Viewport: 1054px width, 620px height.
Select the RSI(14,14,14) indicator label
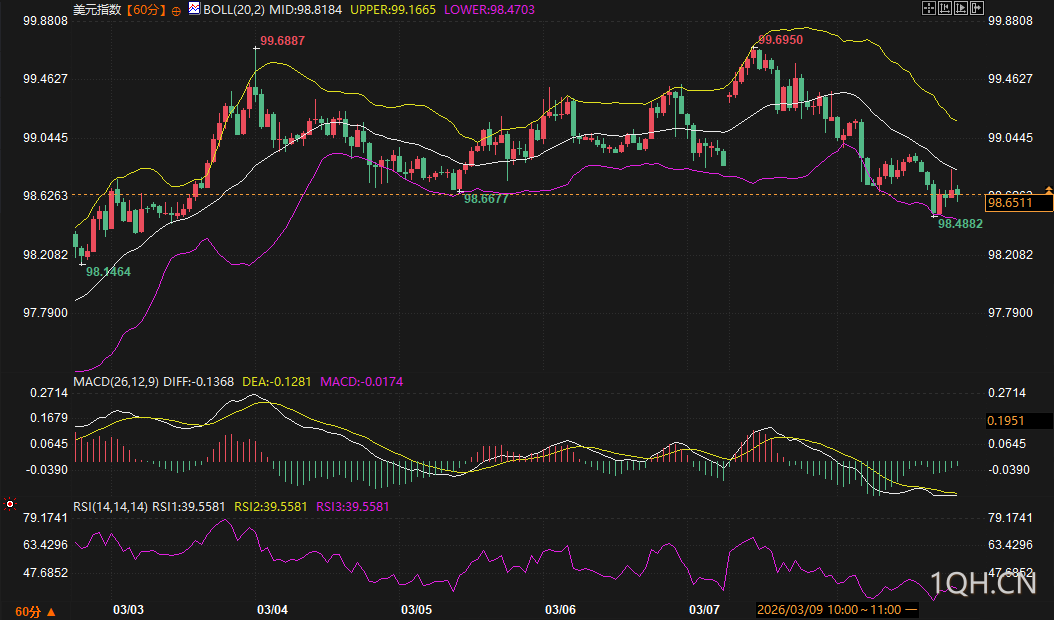pos(111,507)
